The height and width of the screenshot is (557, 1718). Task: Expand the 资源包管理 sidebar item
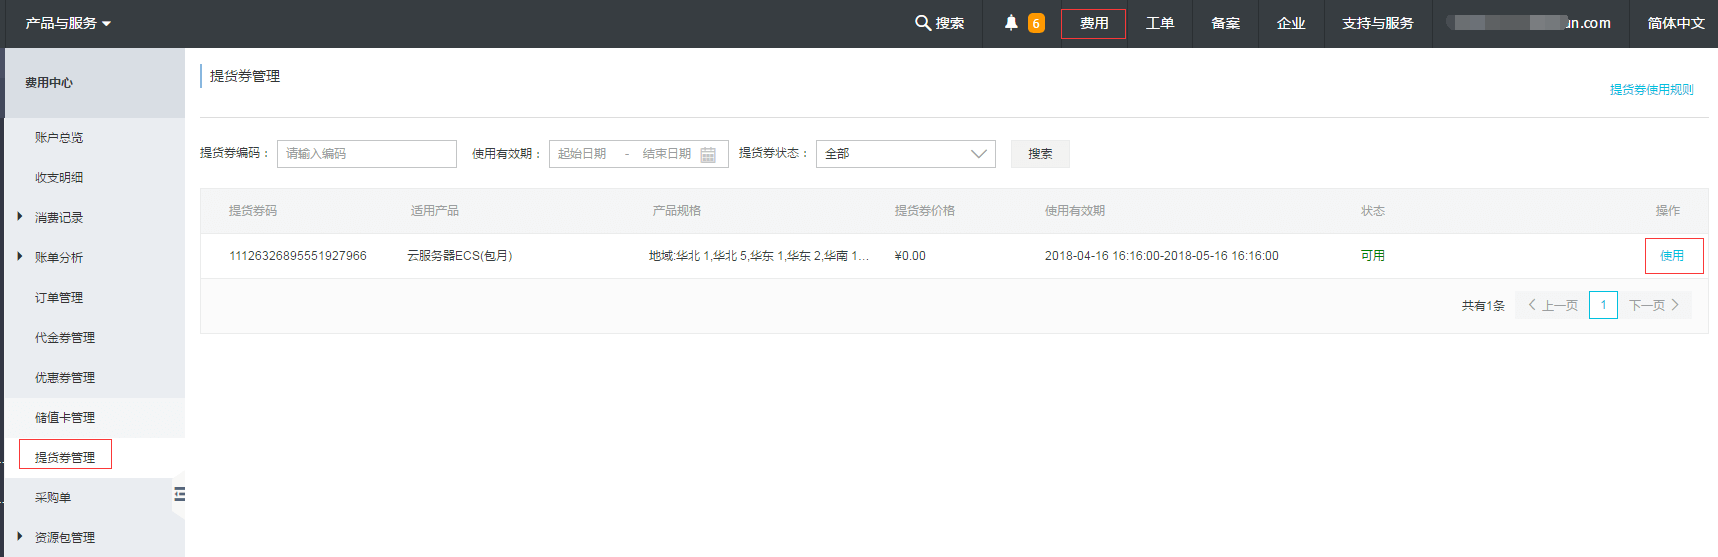coord(64,537)
